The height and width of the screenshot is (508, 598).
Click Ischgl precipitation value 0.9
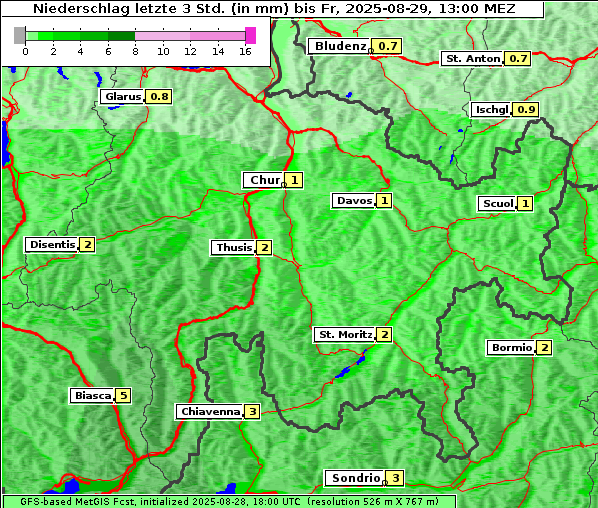[x=526, y=110]
